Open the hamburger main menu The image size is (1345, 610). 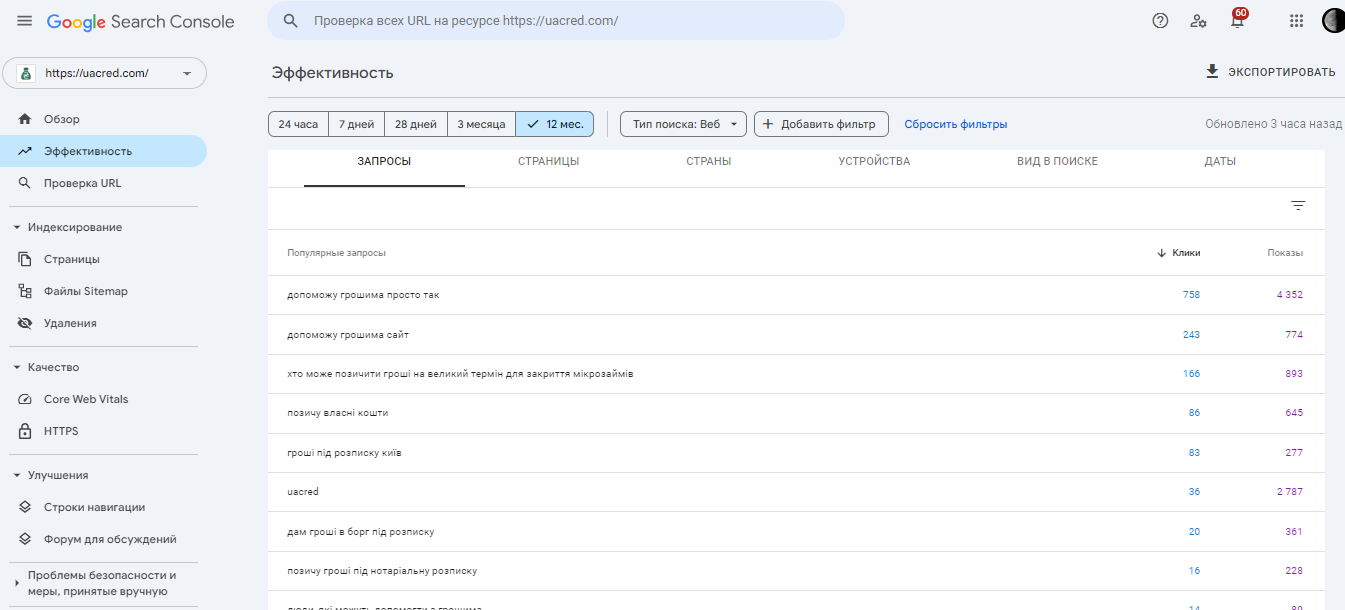coord(24,21)
